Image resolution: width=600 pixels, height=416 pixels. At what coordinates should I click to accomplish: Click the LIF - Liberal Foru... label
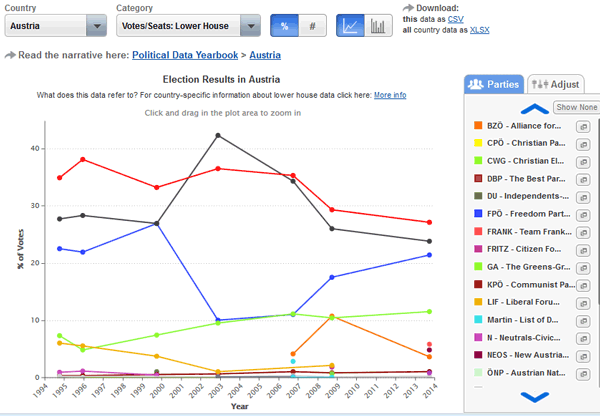[523, 302]
